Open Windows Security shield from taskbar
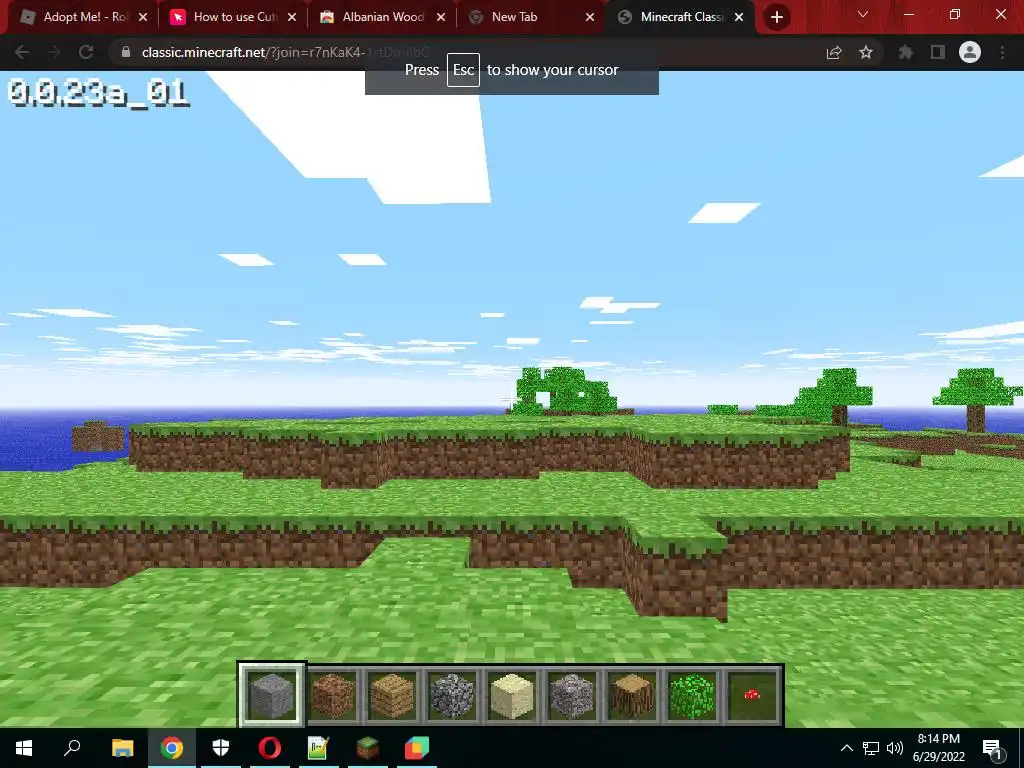The width and height of the screenshot is (1024, 768). point(221,748)
